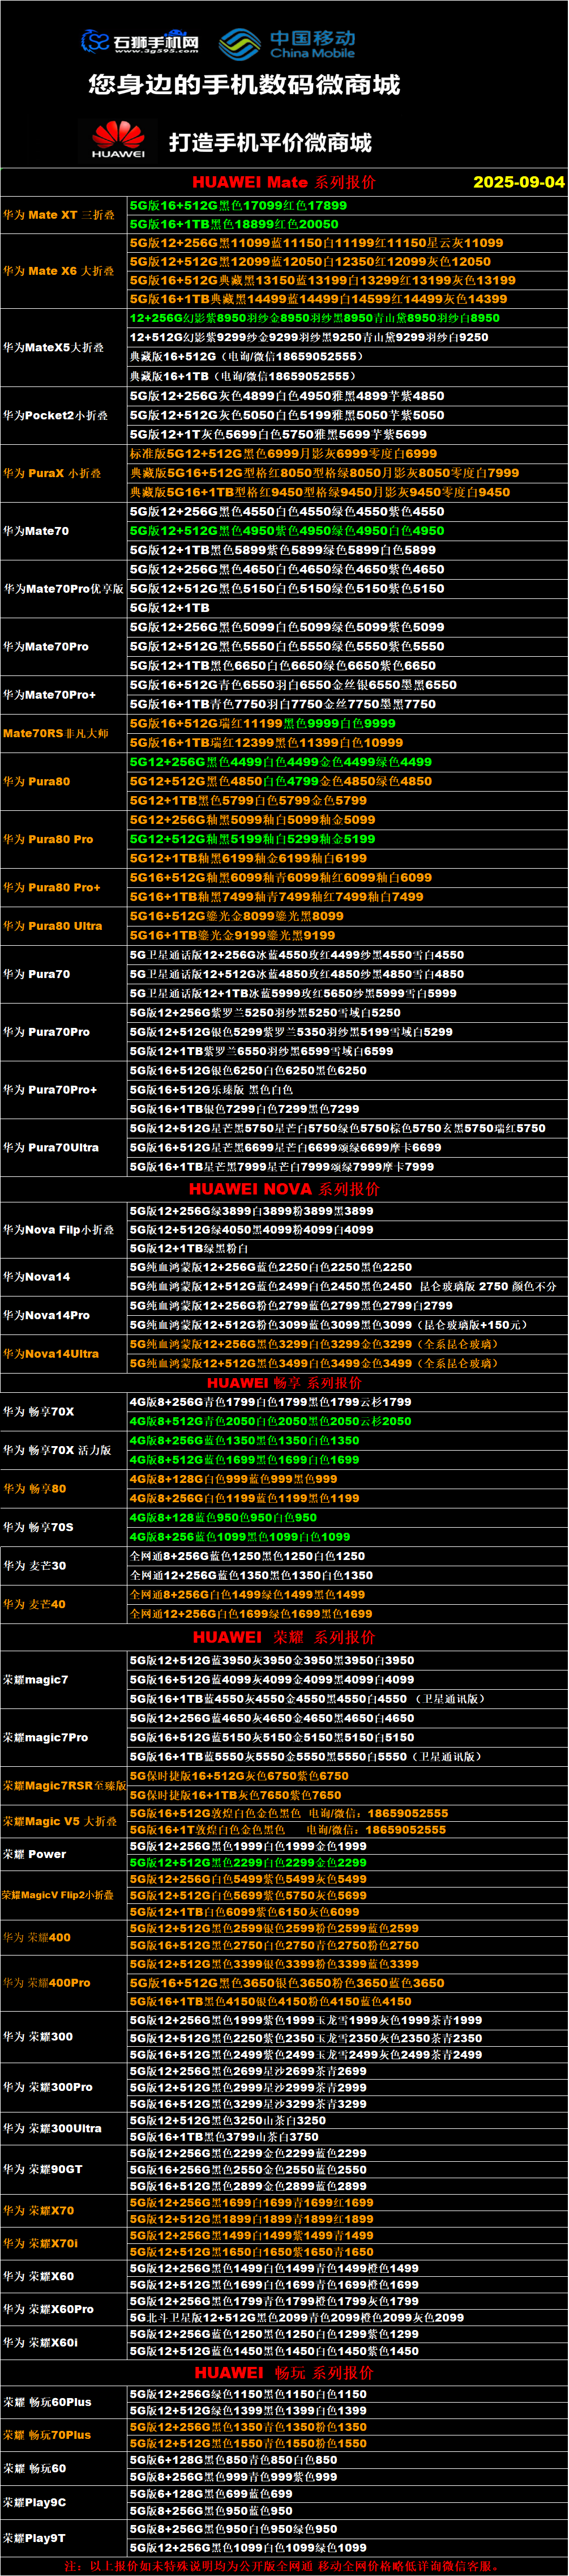The width and height of the screenshot is (569, 2576).
Task: Click the Mate70RS非凡大师 model cell
Action: (x=56, y=733)
